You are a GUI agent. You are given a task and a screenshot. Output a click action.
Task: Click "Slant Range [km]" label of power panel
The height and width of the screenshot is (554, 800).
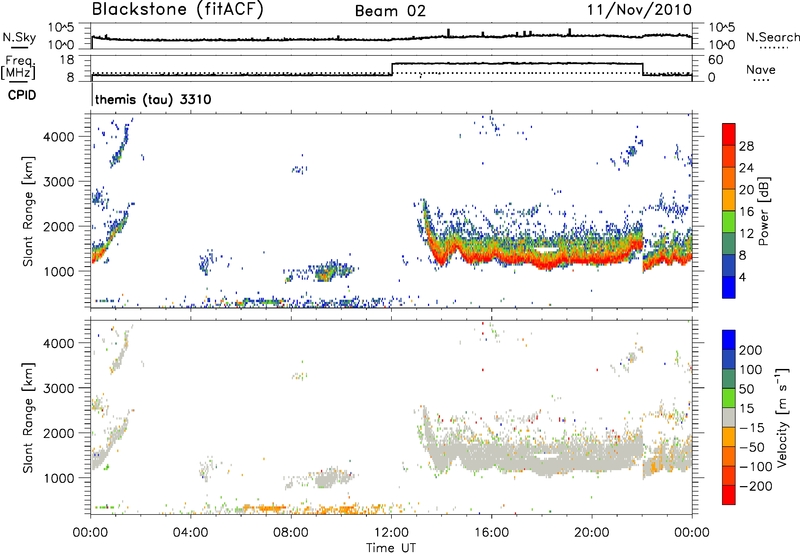28,211
